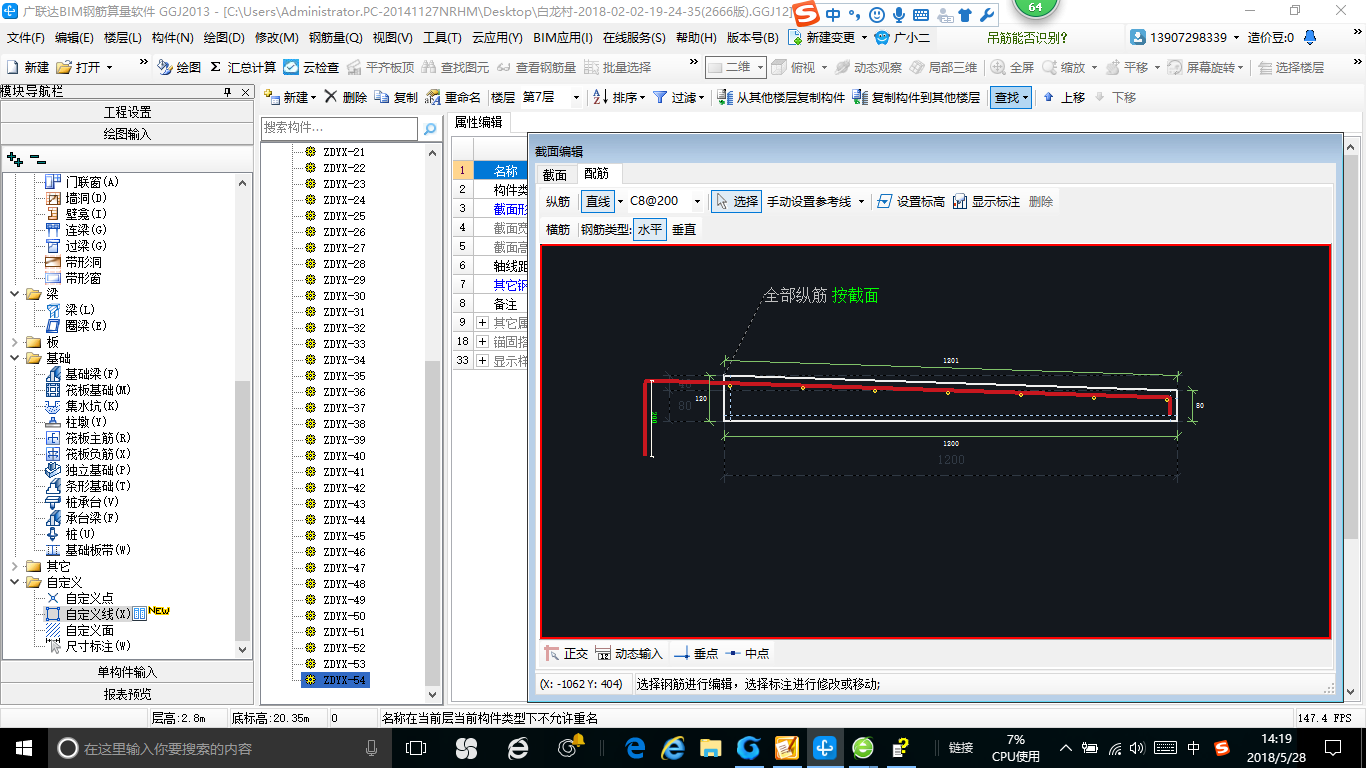Open taskbar search box

point(219,748)
